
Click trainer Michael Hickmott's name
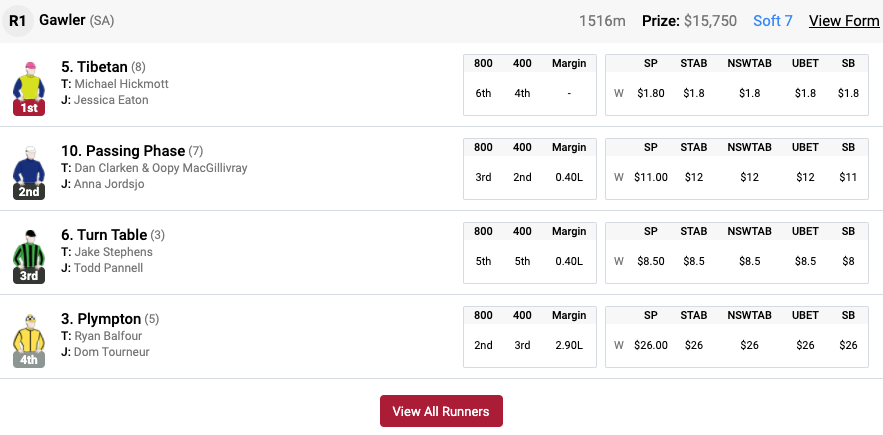tap(121, 84)
